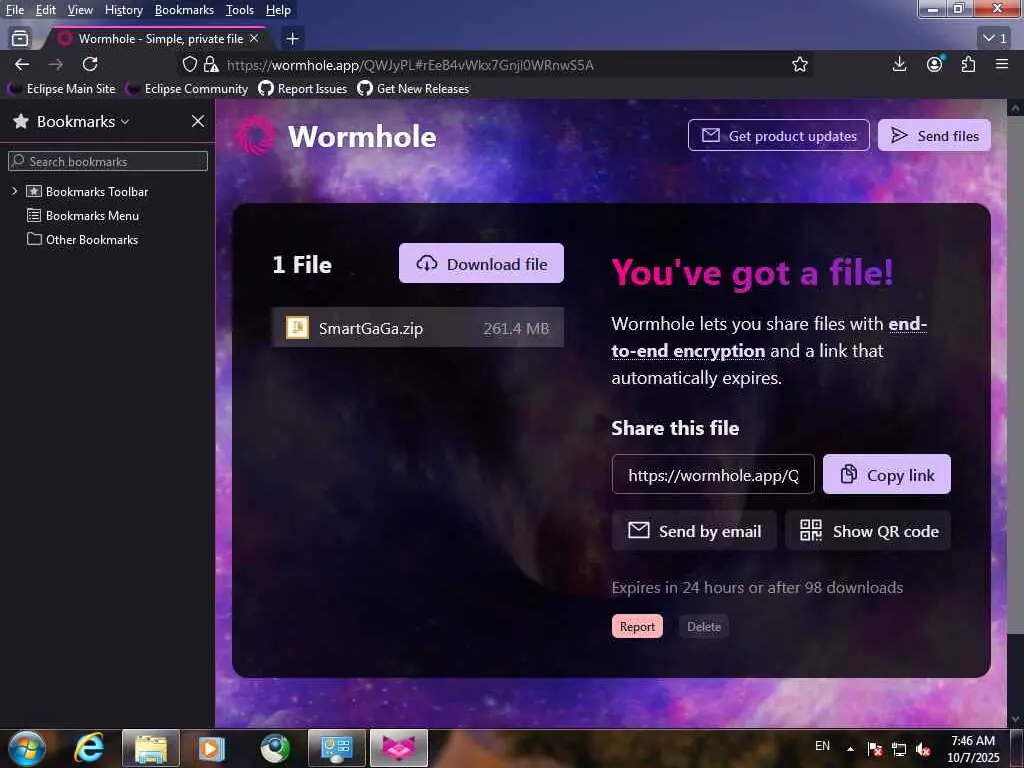Click the Wormhole logo
This screenshot has height=768, width=1024.
click(336, 136)
